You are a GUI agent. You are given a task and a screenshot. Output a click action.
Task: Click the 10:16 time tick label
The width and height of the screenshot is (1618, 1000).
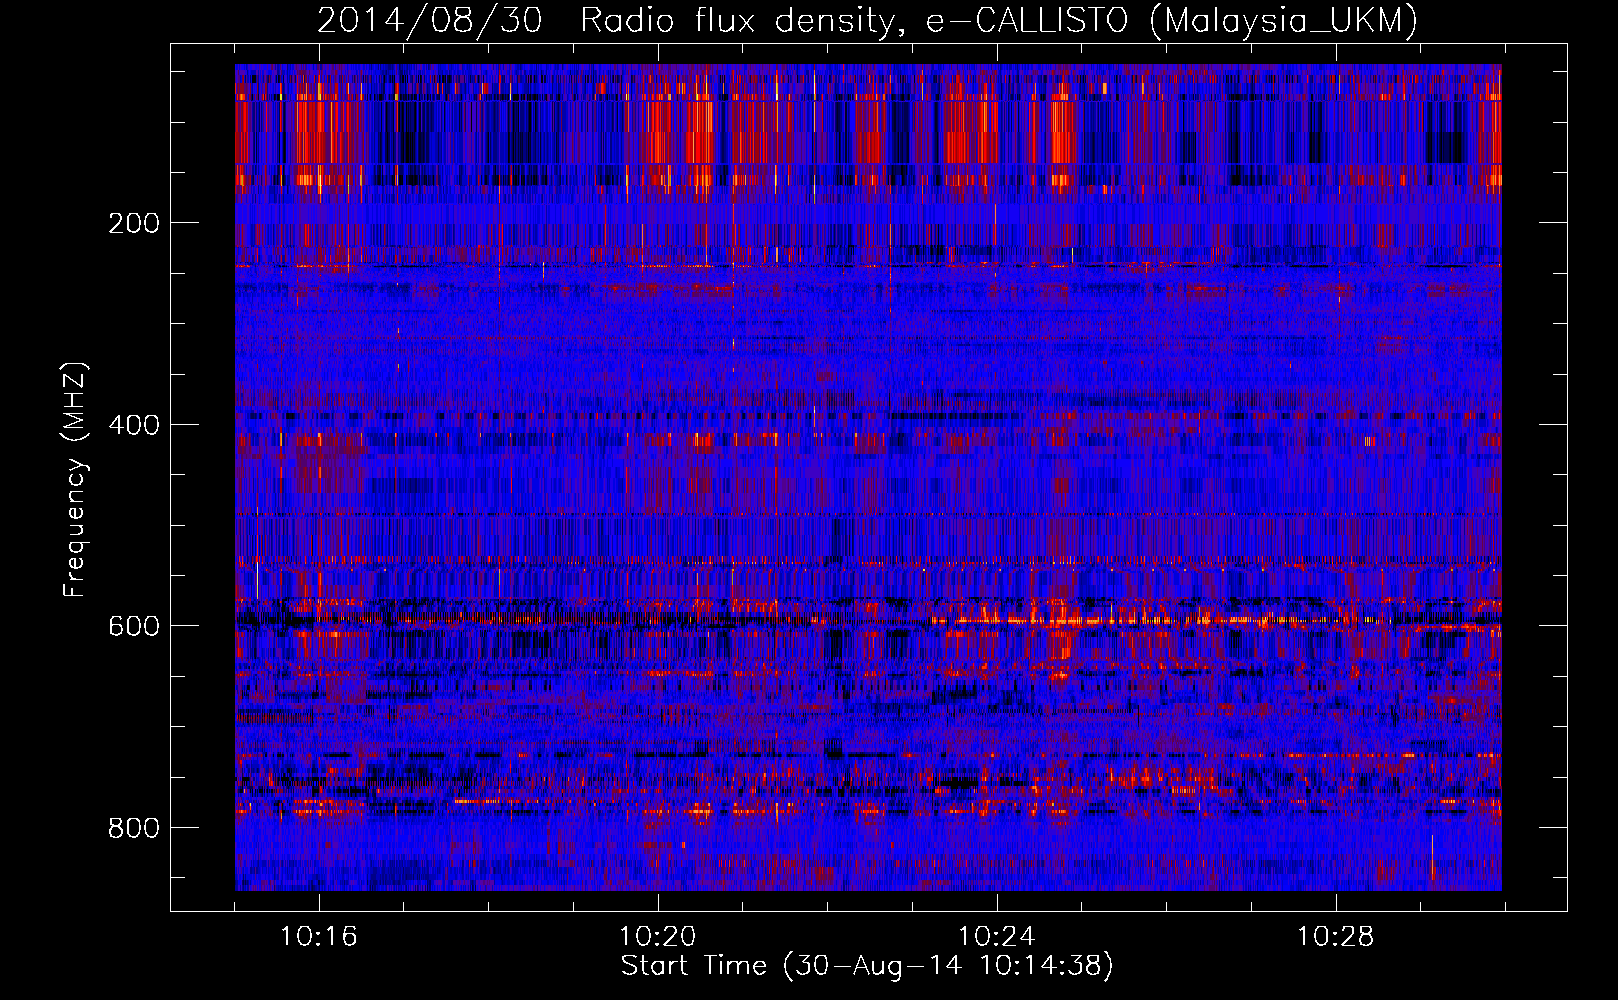[319, 937]
